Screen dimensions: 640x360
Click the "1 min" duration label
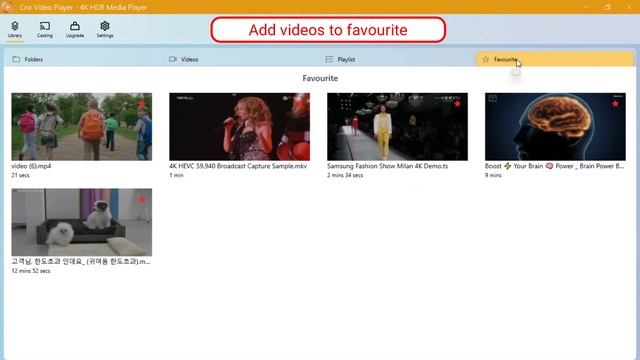[176, 175]
